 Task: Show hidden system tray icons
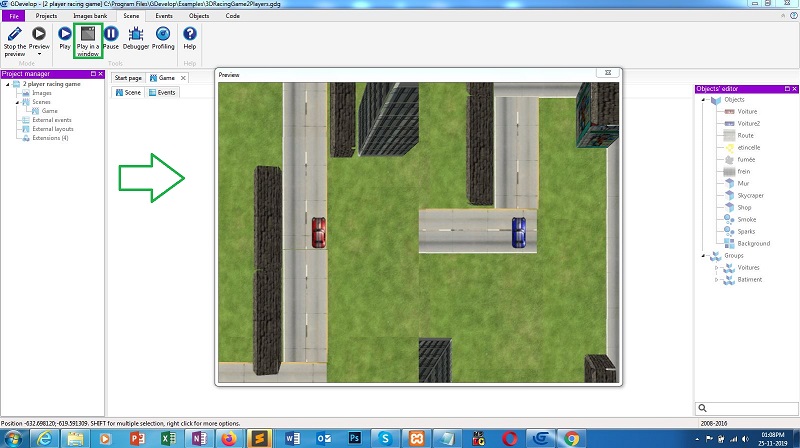(697, 439)
